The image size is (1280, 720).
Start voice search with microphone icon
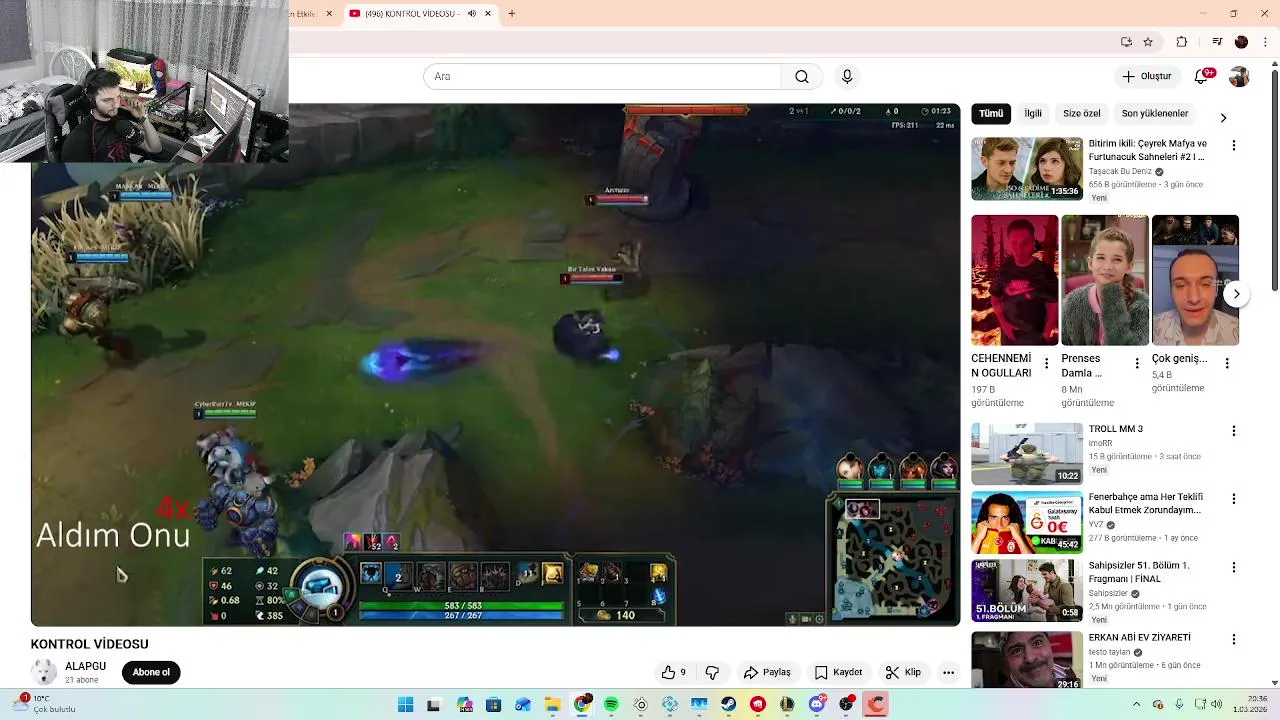(847, 77)
